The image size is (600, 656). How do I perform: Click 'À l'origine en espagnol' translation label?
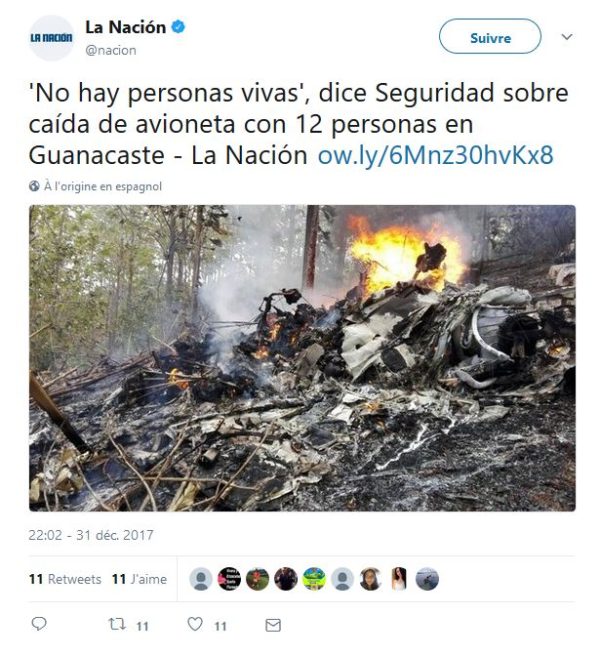pos(103,187)
